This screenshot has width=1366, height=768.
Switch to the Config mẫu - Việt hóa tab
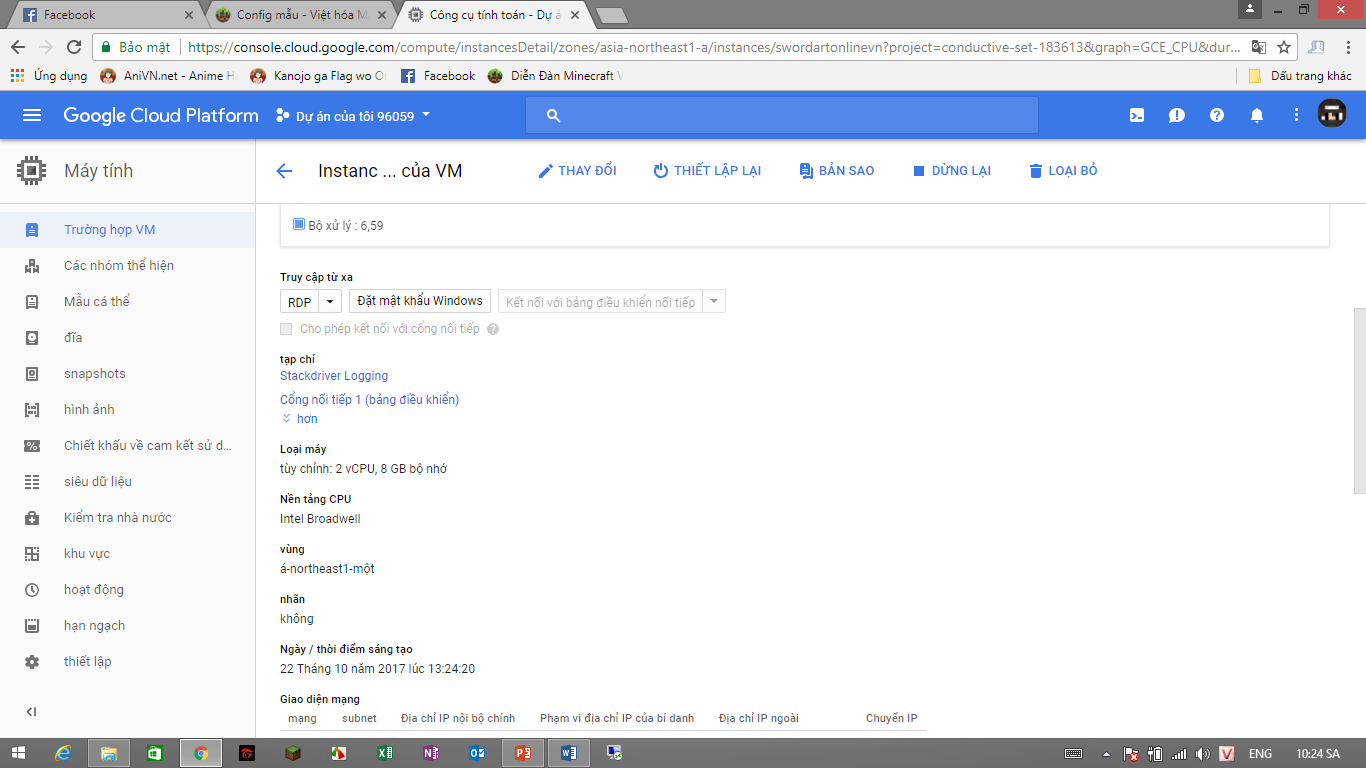pos(299,15)
